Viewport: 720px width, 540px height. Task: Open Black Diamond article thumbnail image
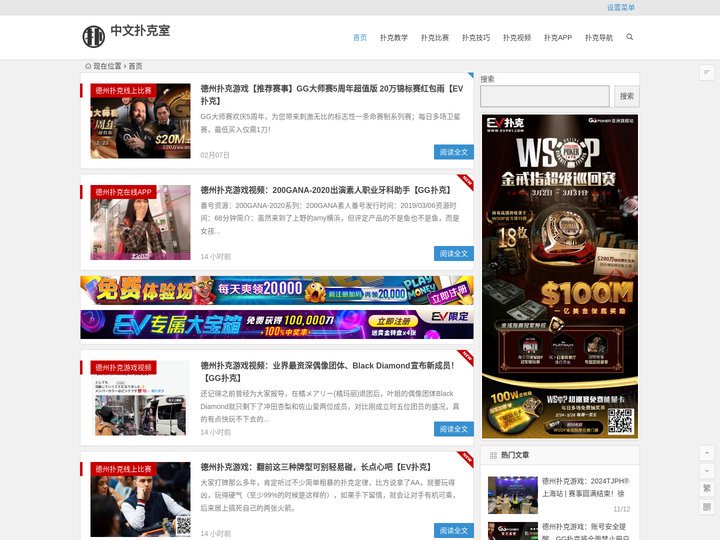click(141, 398)
